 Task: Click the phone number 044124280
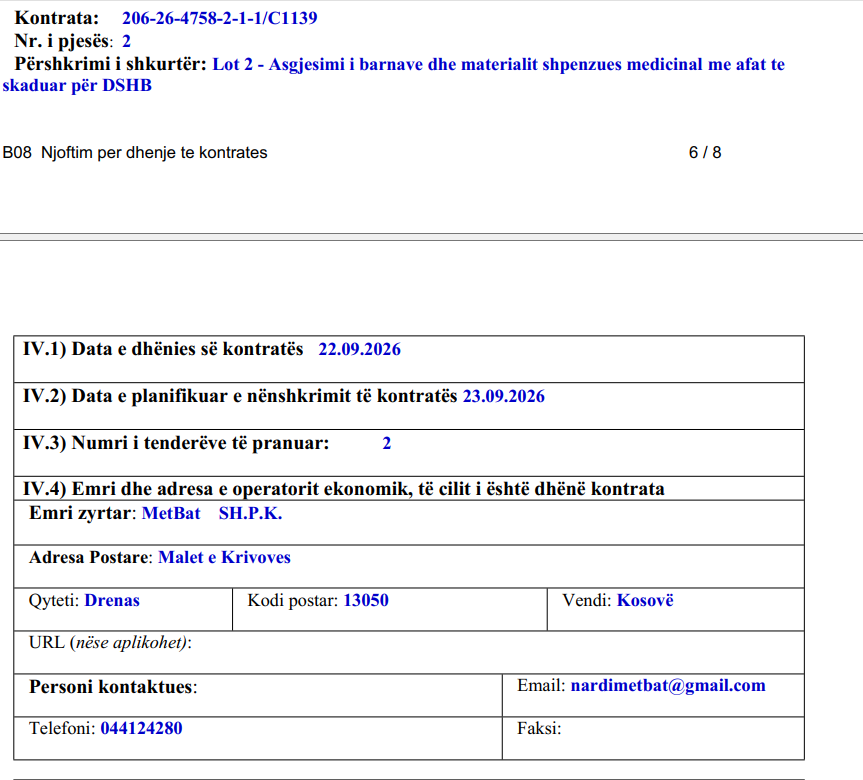[141, 728]
